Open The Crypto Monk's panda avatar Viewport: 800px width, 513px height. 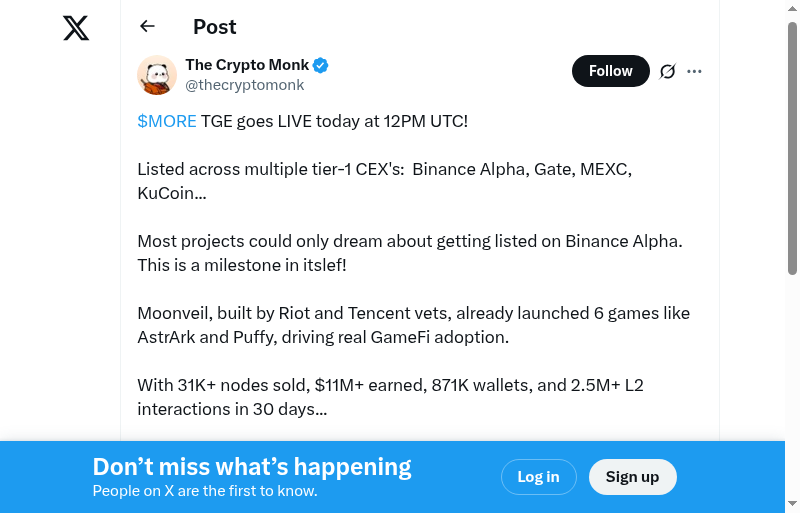pyautogui.click(x=157, y=75)
